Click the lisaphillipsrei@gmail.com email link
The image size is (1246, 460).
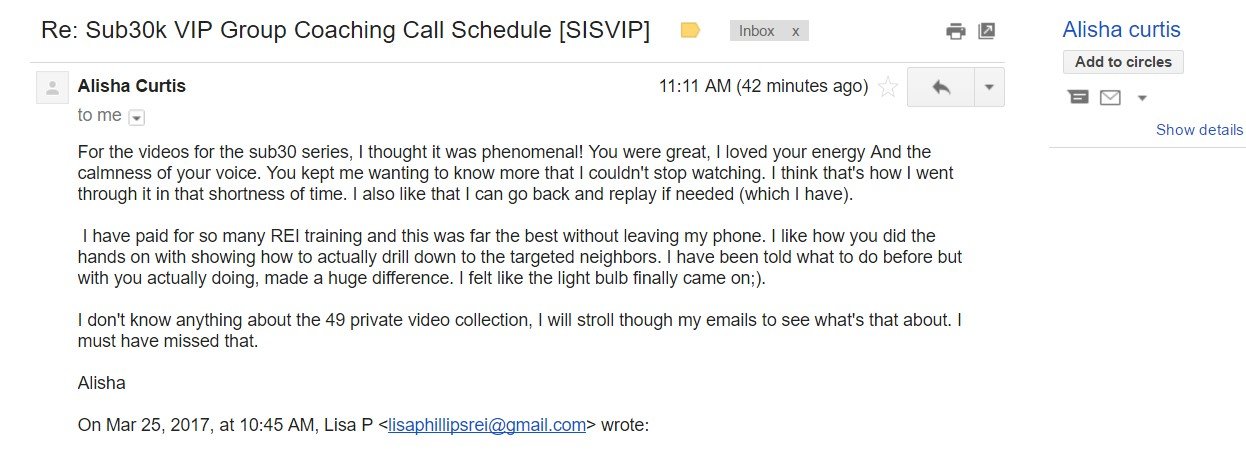point(487,425)
